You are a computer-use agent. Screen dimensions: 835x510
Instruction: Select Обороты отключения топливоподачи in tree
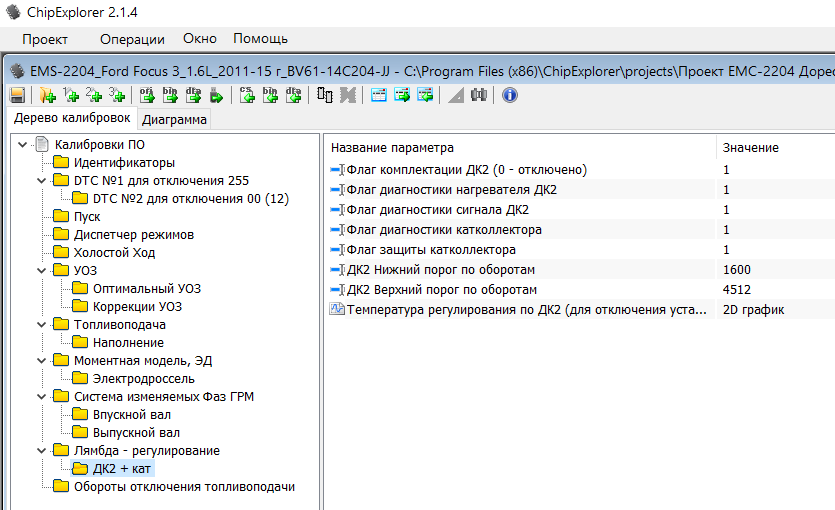tap(184, 487)
